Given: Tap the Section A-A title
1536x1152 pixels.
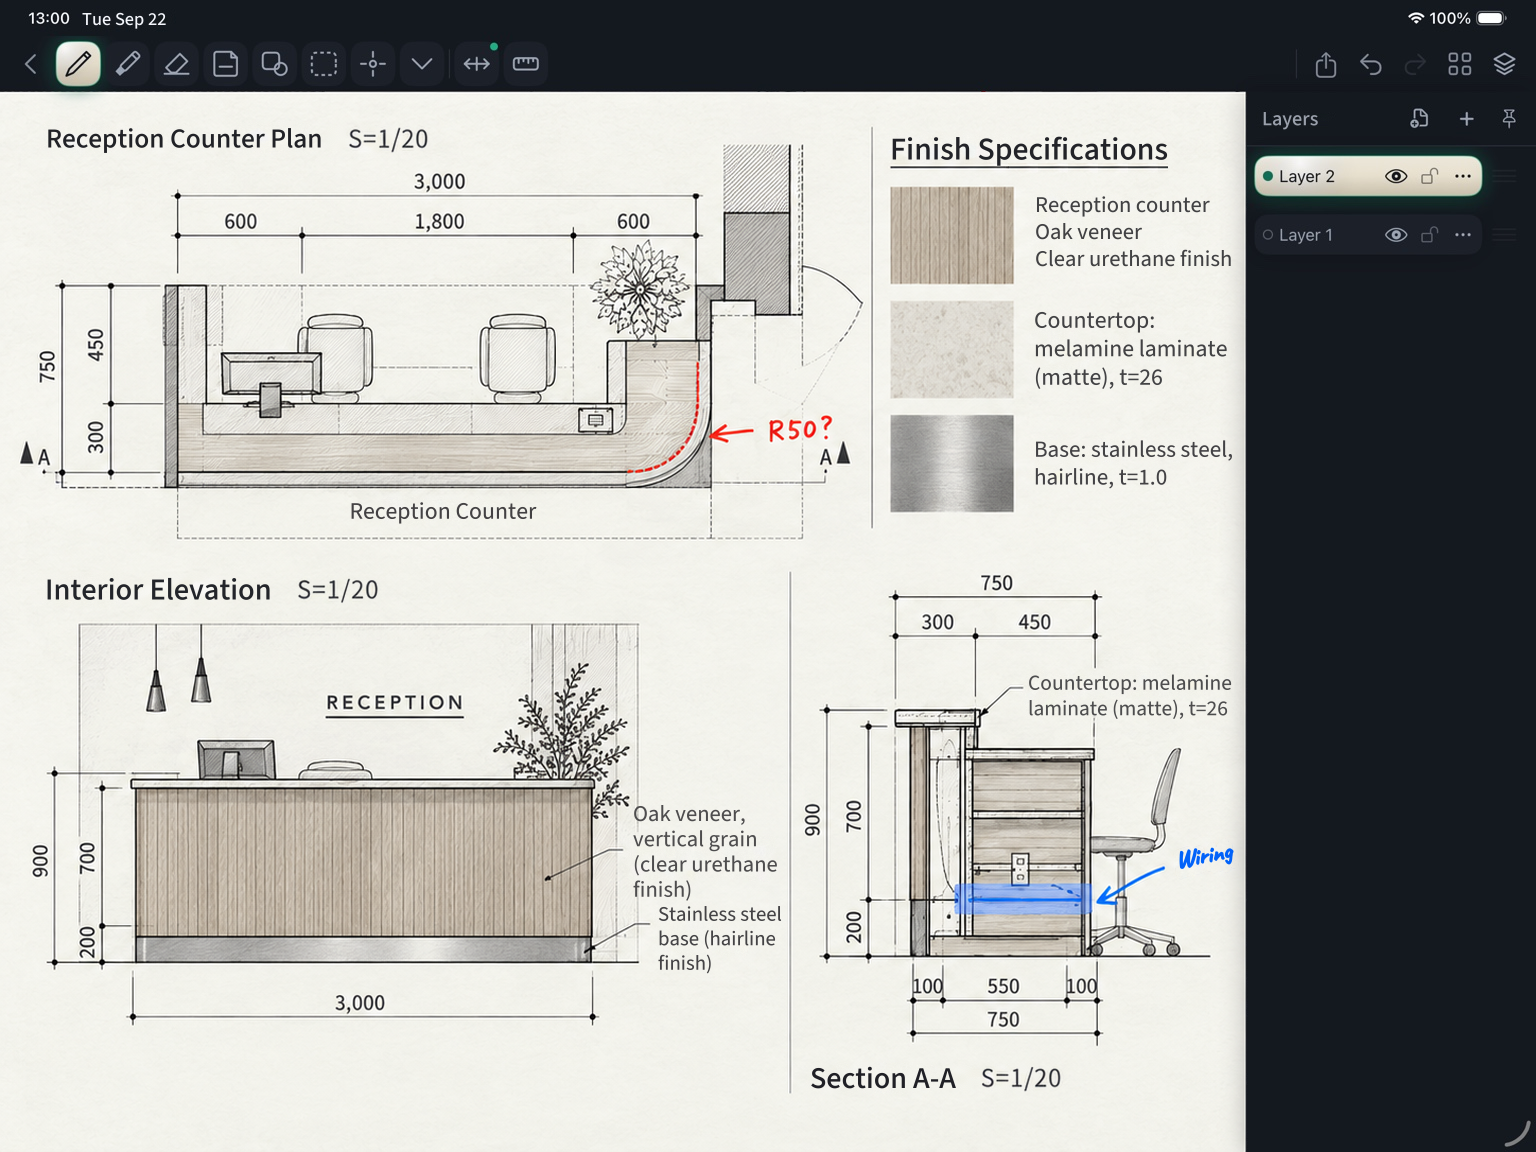Looking at the screenshot, I should (x=883, y=1078).
